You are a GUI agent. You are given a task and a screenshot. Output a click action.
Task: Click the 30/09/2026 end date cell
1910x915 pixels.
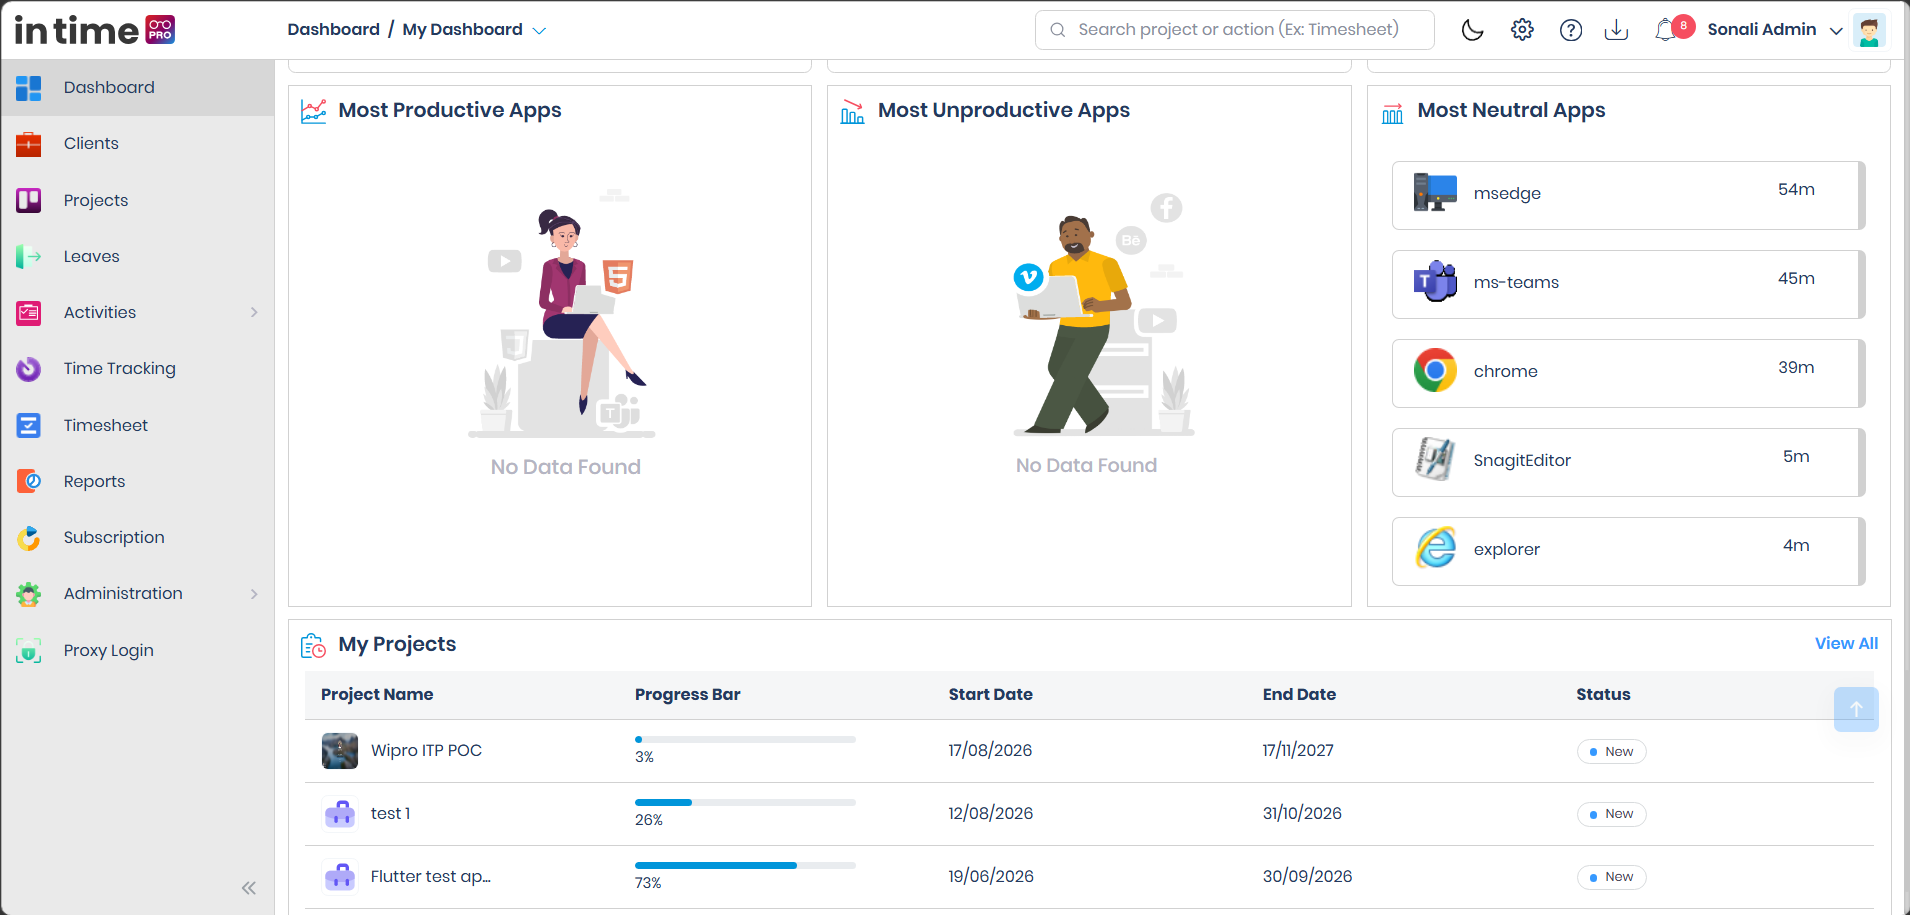click(x=1307, y=877)
